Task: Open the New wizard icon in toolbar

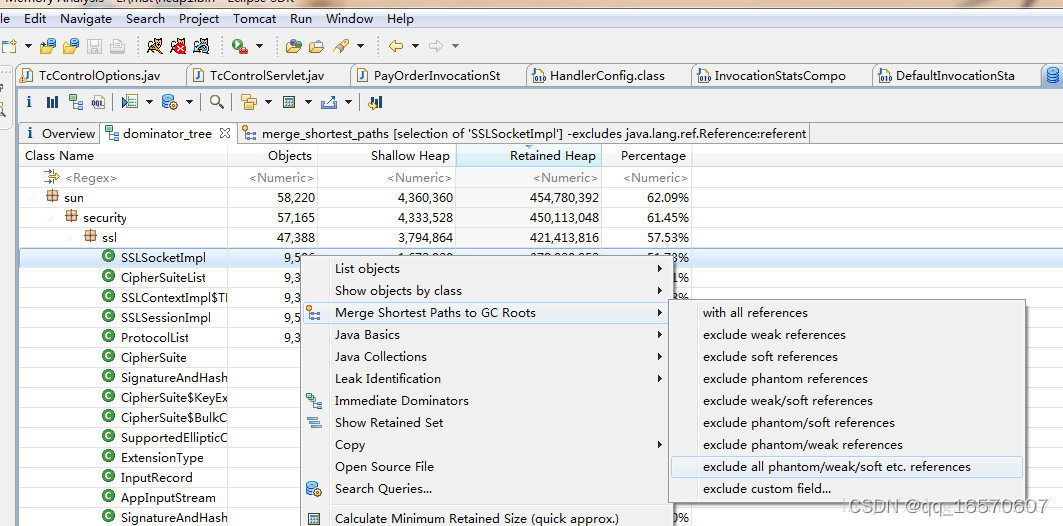Action: (x=8, y=46)
